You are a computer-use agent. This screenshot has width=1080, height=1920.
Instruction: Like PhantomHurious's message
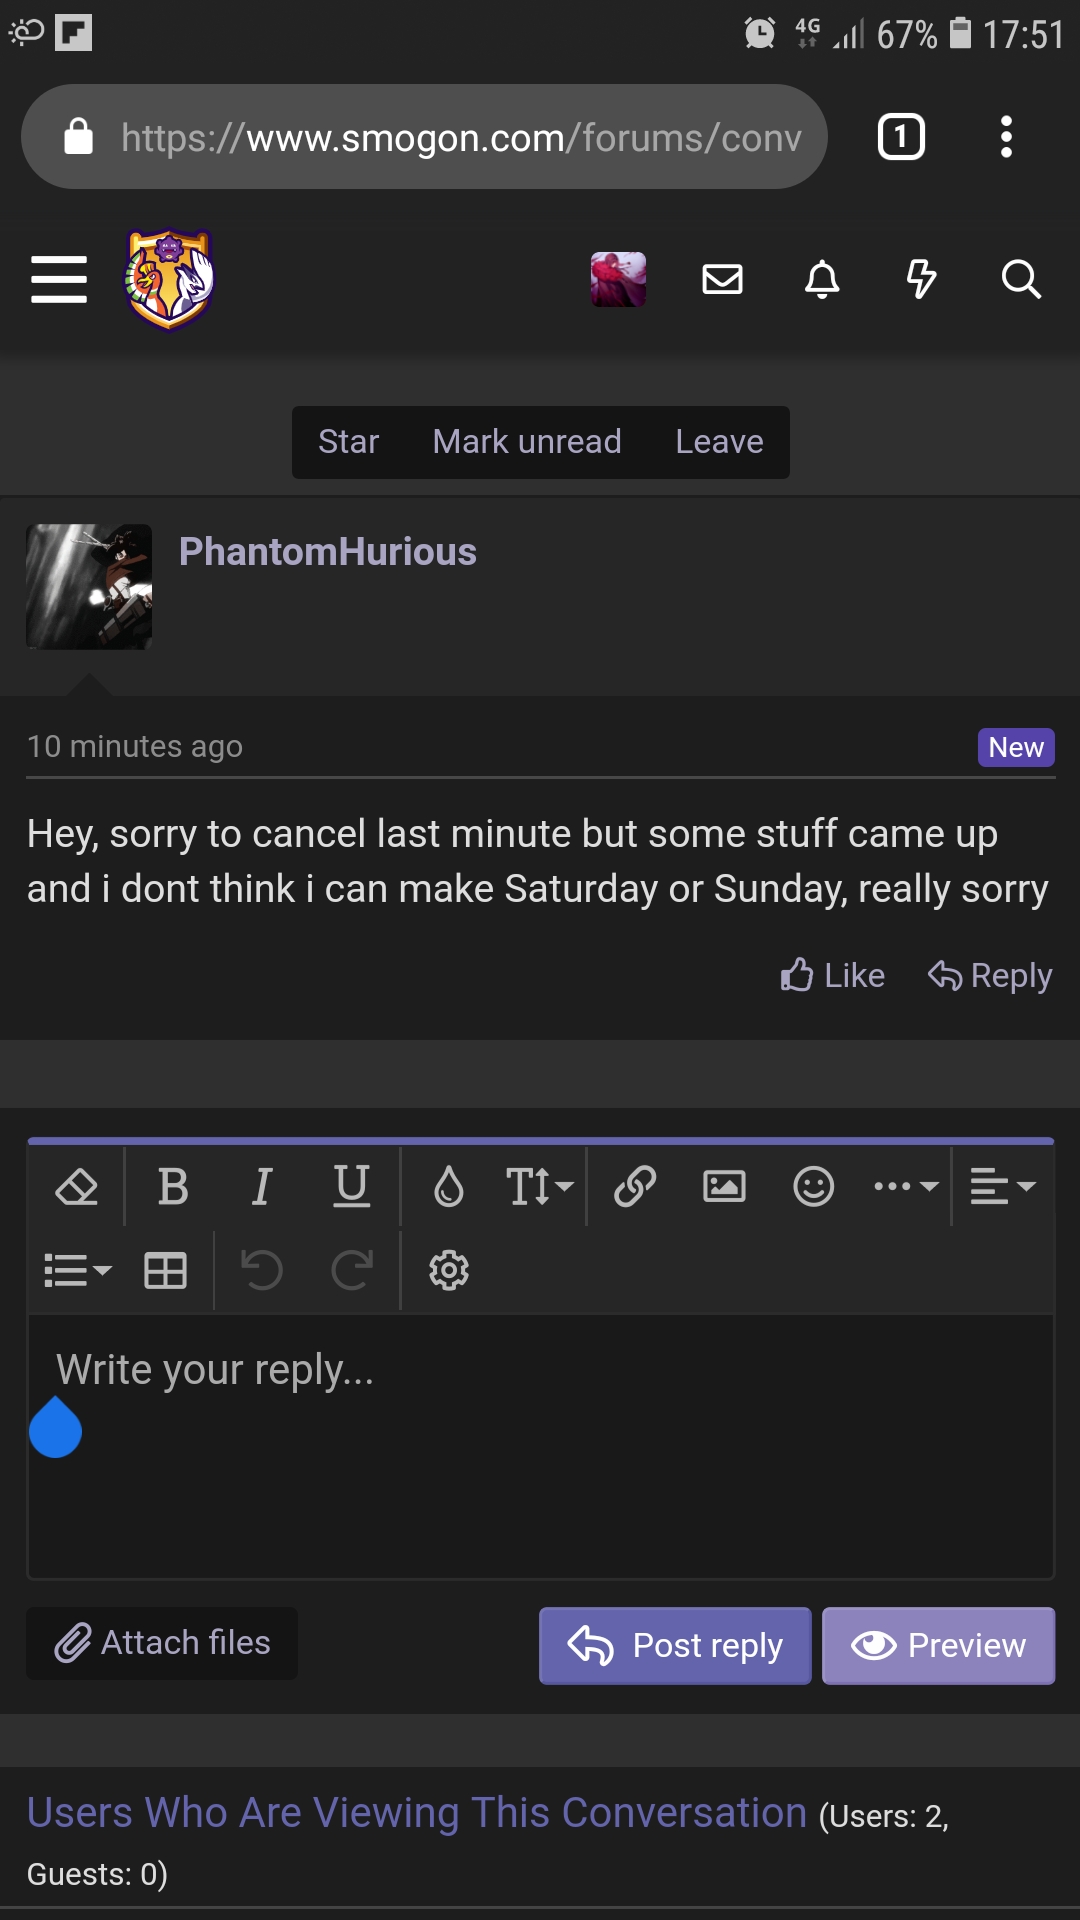831,975
